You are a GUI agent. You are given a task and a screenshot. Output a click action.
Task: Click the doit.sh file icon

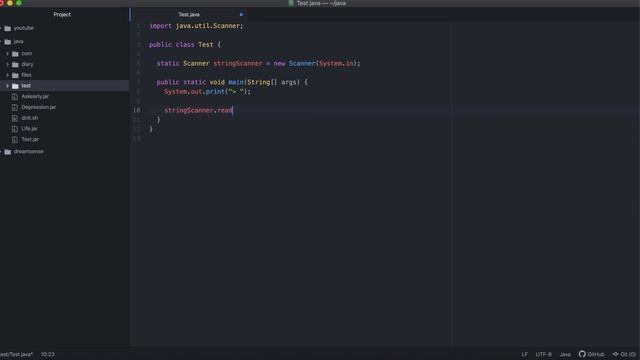point(15,118)
